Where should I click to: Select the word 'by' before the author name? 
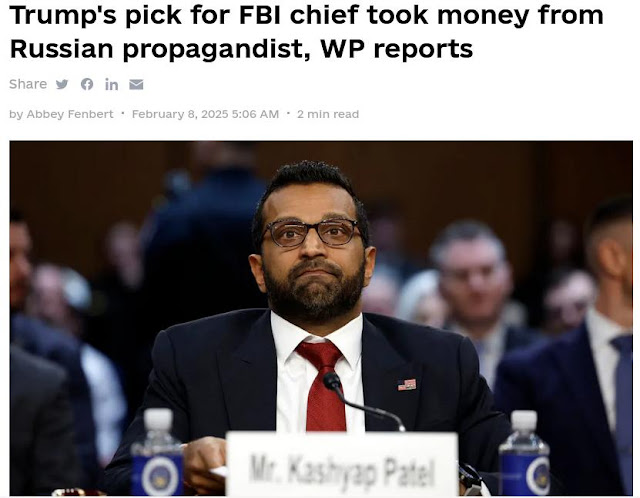point(16,114)
